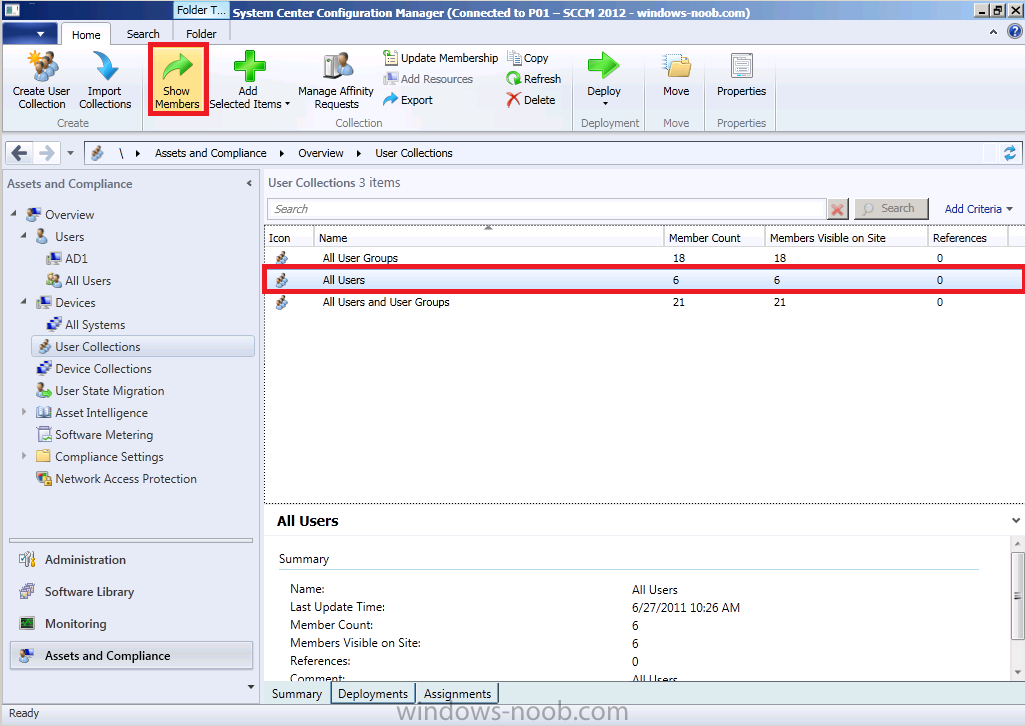Open the Add Criteria dropdown
The image size is (1025, 726).
click(x=979, y=209)
